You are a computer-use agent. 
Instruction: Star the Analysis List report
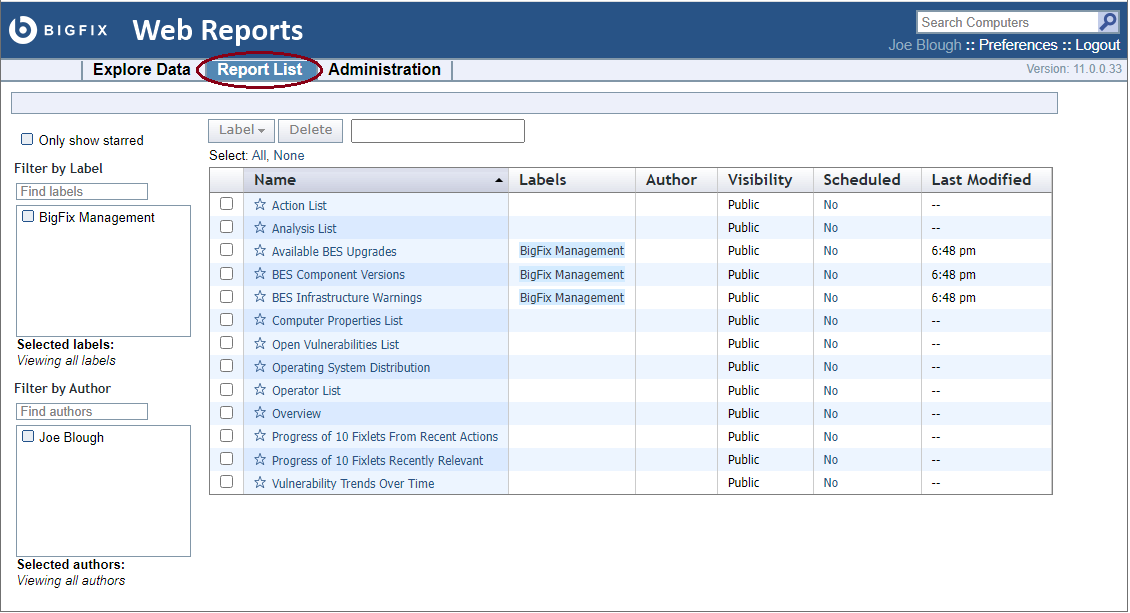260,228
